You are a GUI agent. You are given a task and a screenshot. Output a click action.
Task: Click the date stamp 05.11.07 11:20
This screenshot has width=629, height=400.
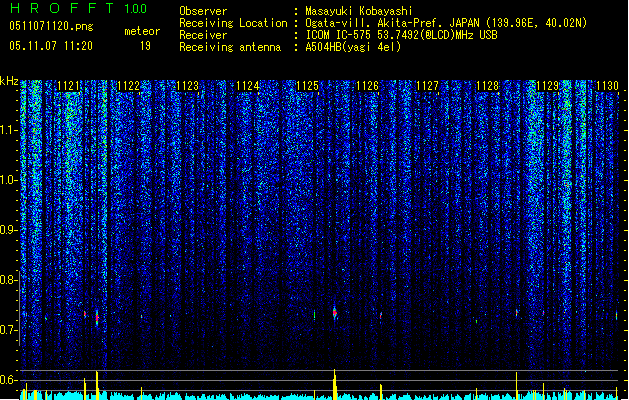[x=51, y=46]
